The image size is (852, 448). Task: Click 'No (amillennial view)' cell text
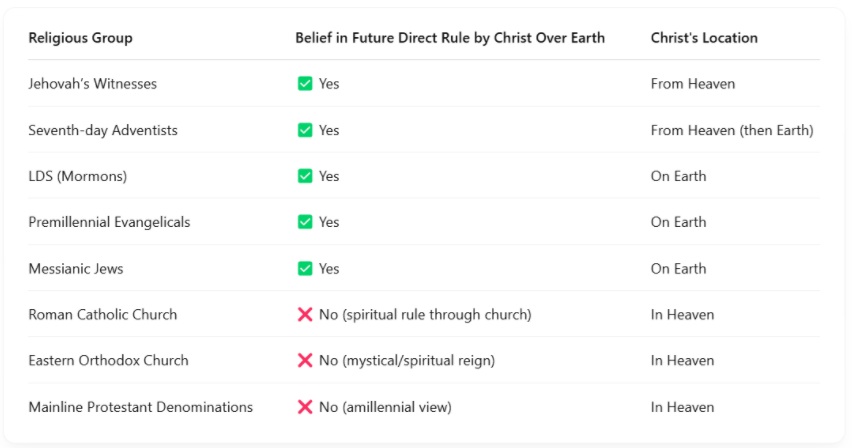385,407
